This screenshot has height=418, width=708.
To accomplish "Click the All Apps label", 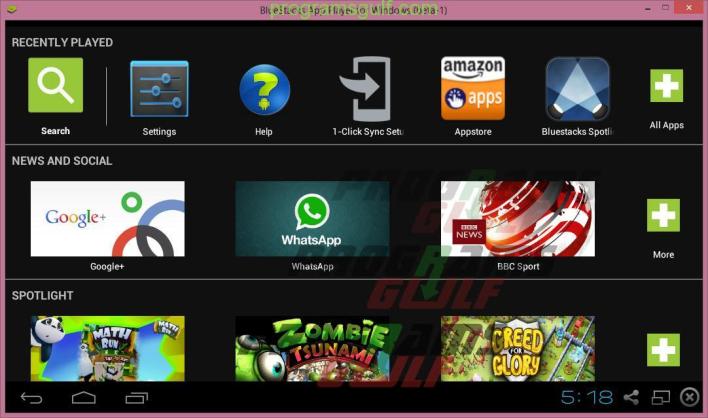I will pyautogui.click(x=666, y=125).
